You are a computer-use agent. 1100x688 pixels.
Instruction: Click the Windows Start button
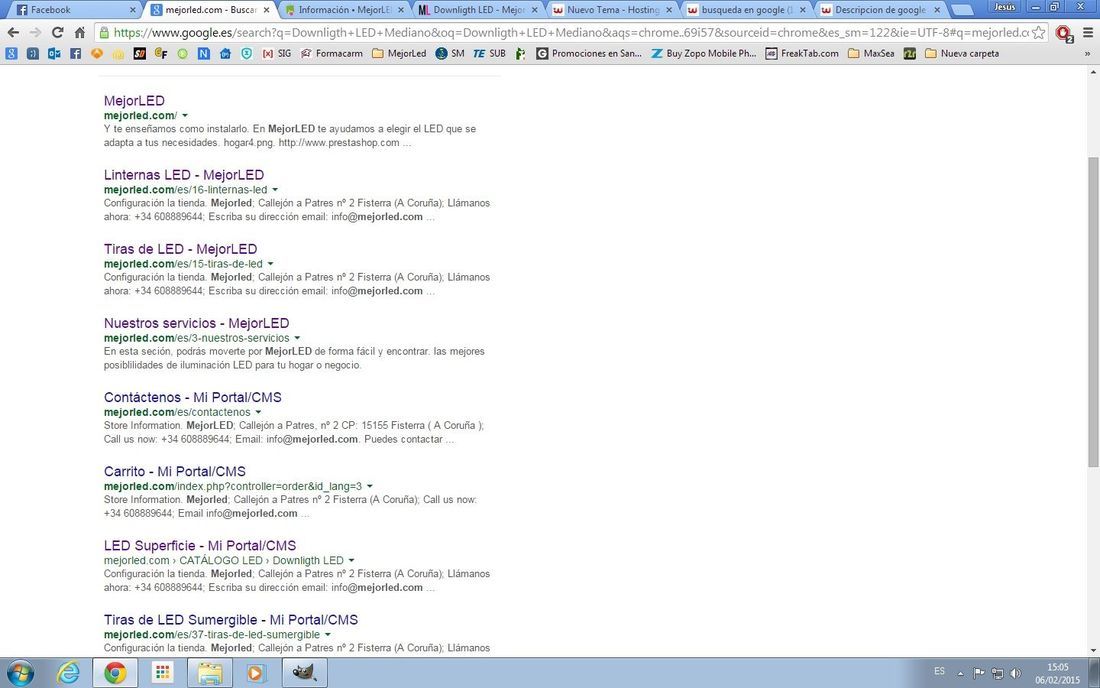click(20, 673)
